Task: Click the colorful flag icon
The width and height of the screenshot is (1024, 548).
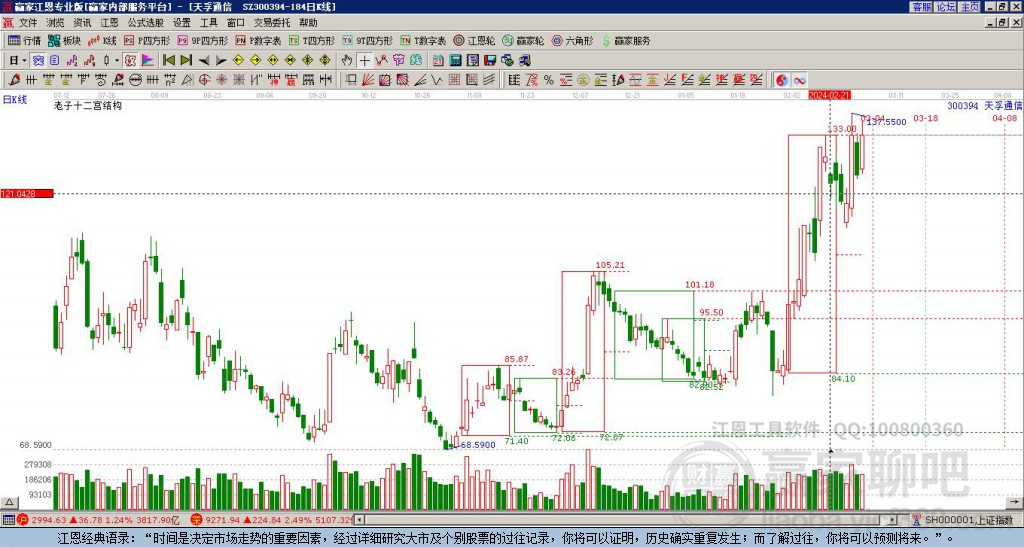Action: point(148,60)
